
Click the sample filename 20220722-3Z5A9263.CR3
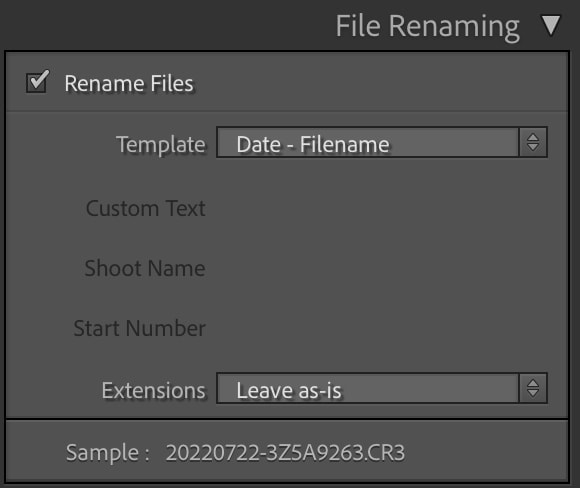(285, 452)
